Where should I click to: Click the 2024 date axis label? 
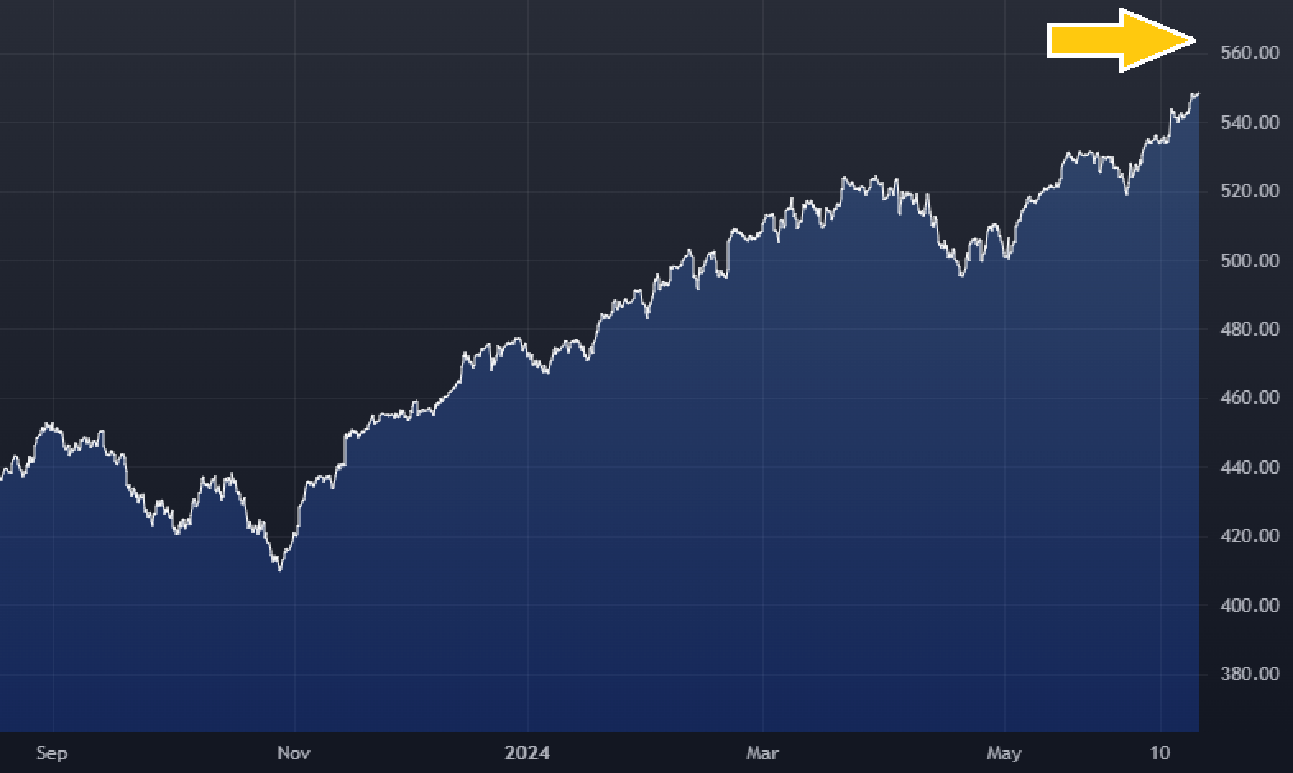pos(528,753)
